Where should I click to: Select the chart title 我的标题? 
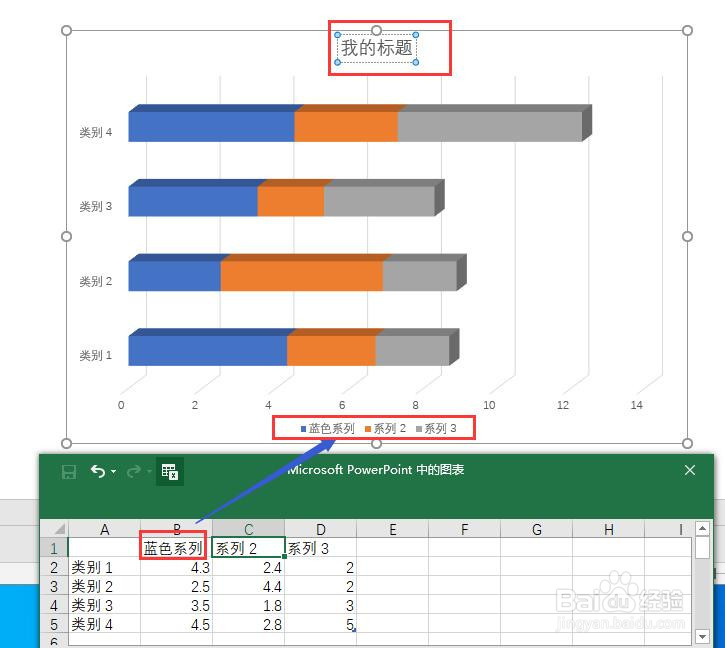point(377,48)
